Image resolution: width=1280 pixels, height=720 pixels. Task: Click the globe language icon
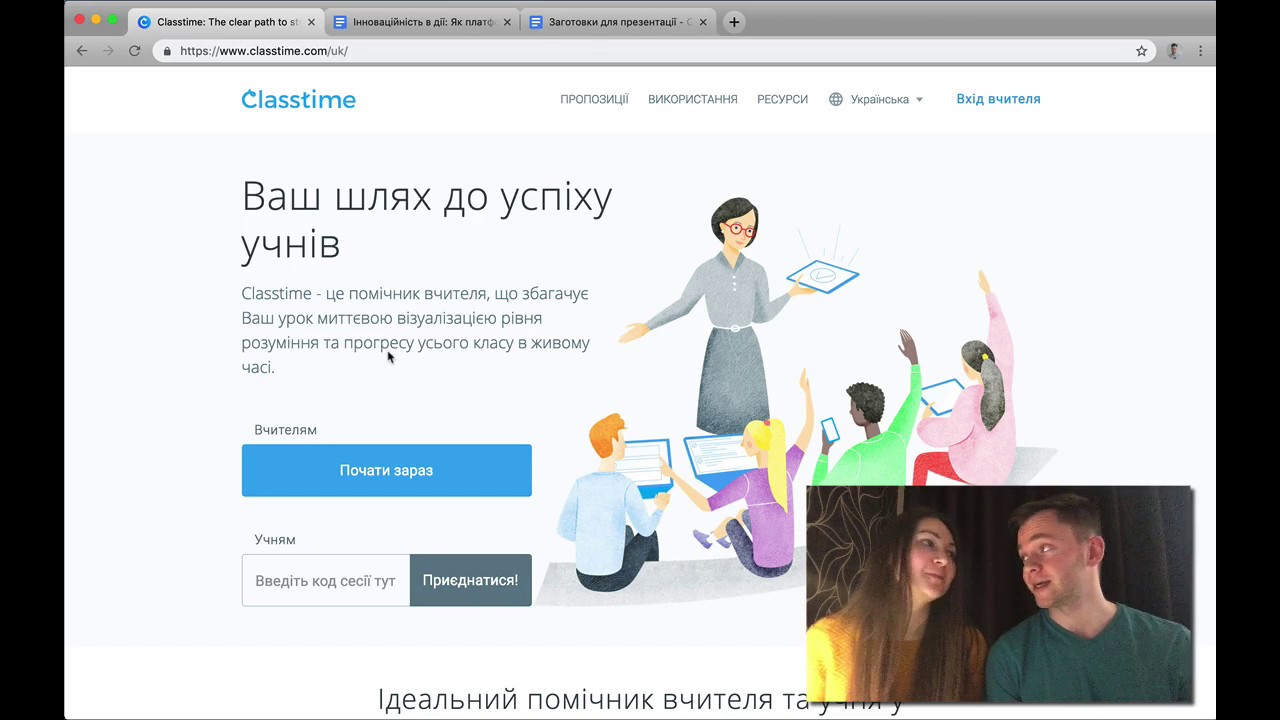[836, 99]
